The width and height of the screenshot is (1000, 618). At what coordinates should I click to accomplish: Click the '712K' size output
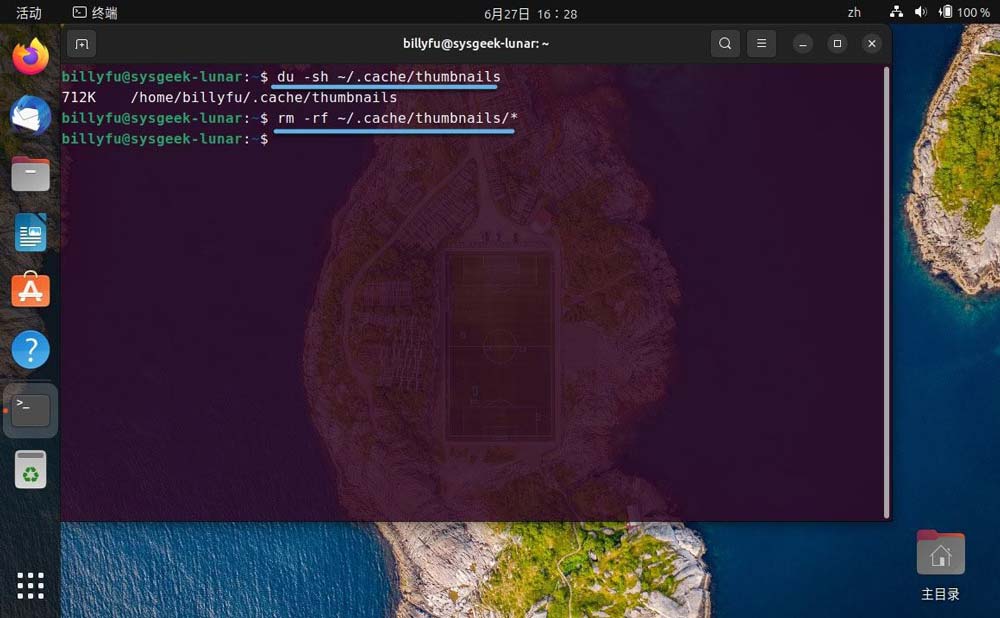pyautogui.click(x=78, y=98)
